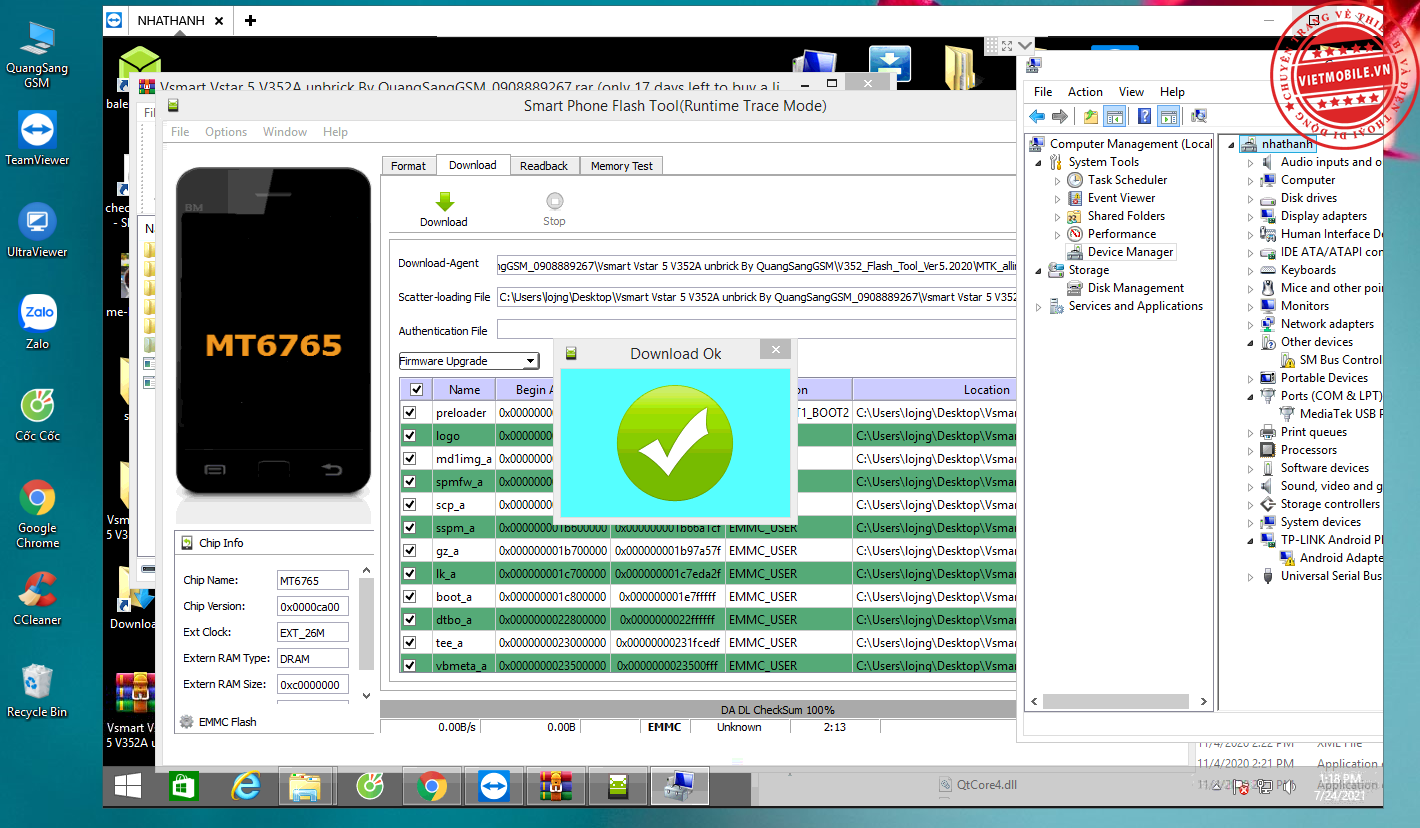Toggle the select-all checkbox in table header

[417, 390]
